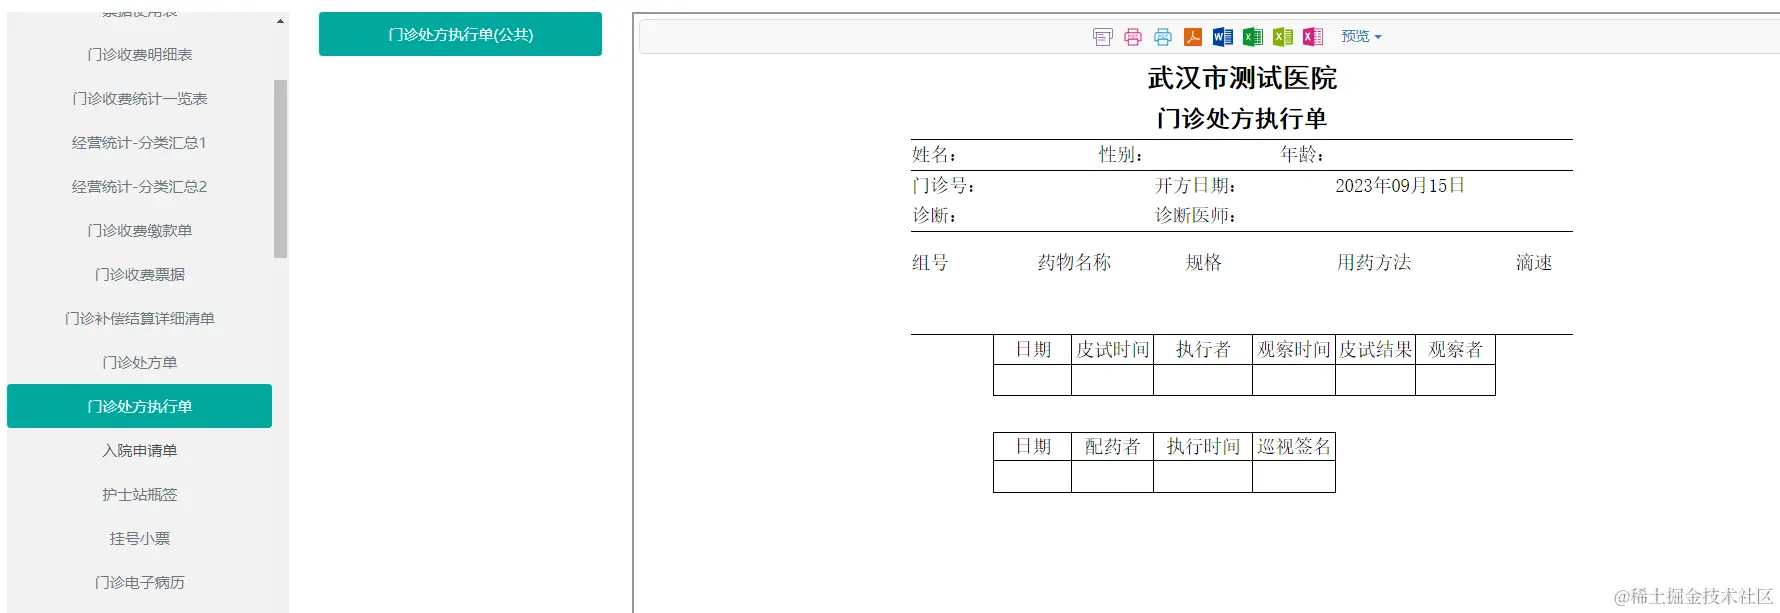
Task: Export report to Word document icon
Action: coord(1223,37)
